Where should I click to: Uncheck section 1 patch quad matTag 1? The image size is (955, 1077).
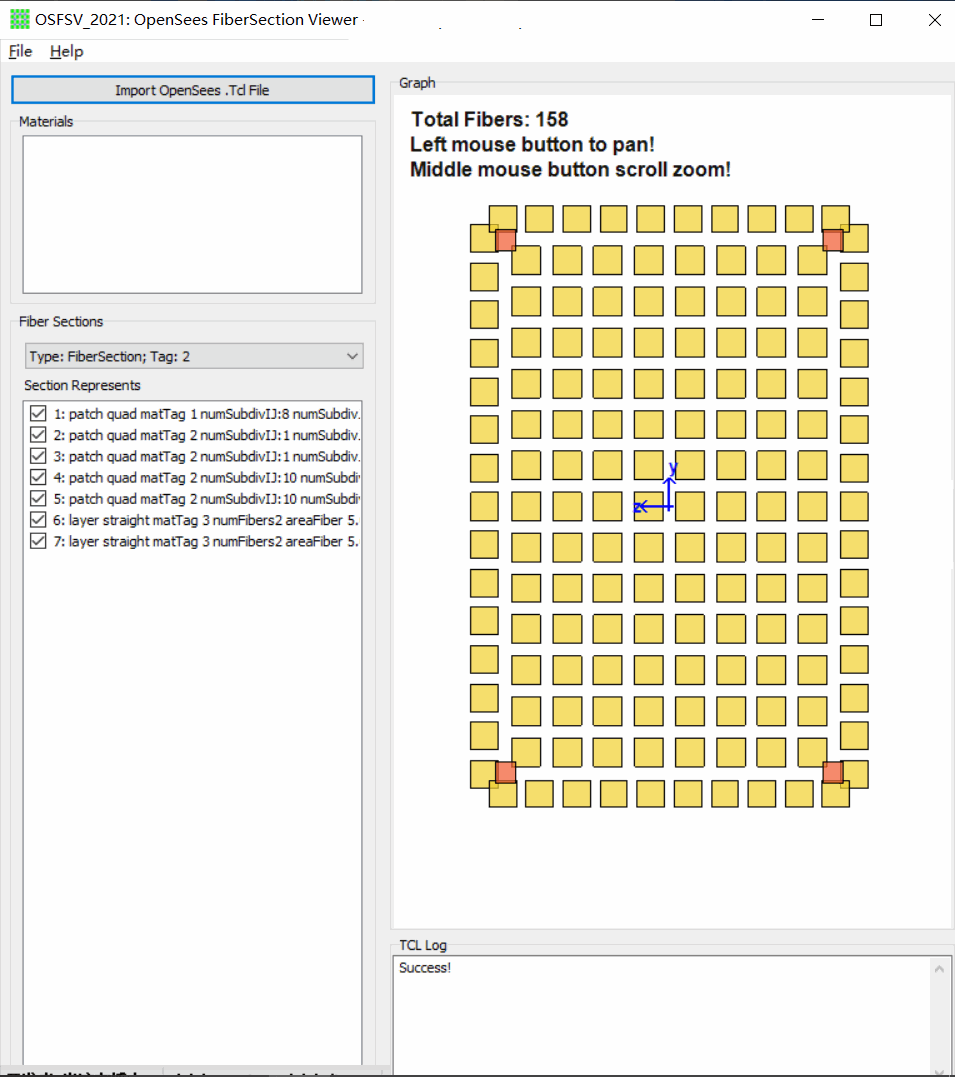coord(37,413)
